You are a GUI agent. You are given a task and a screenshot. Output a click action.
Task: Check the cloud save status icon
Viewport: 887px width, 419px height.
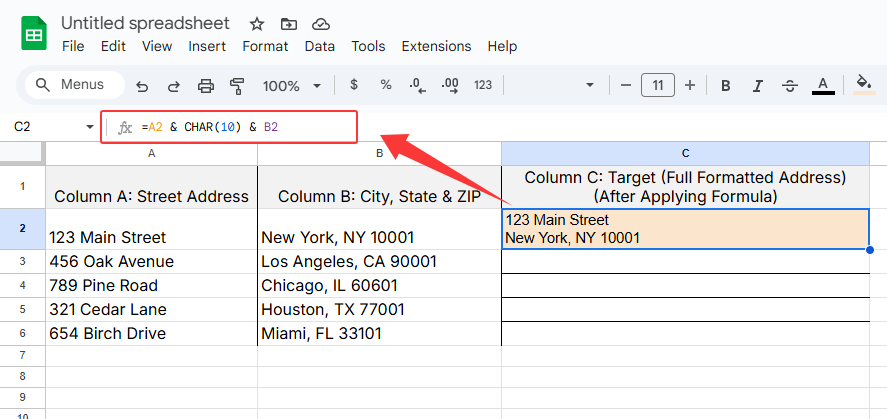[320, 23]
